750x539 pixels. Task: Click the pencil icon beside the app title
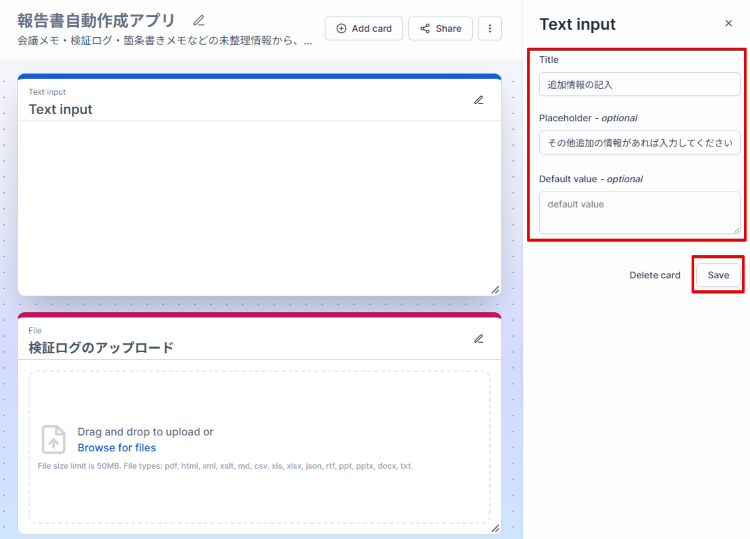(199, 20)
